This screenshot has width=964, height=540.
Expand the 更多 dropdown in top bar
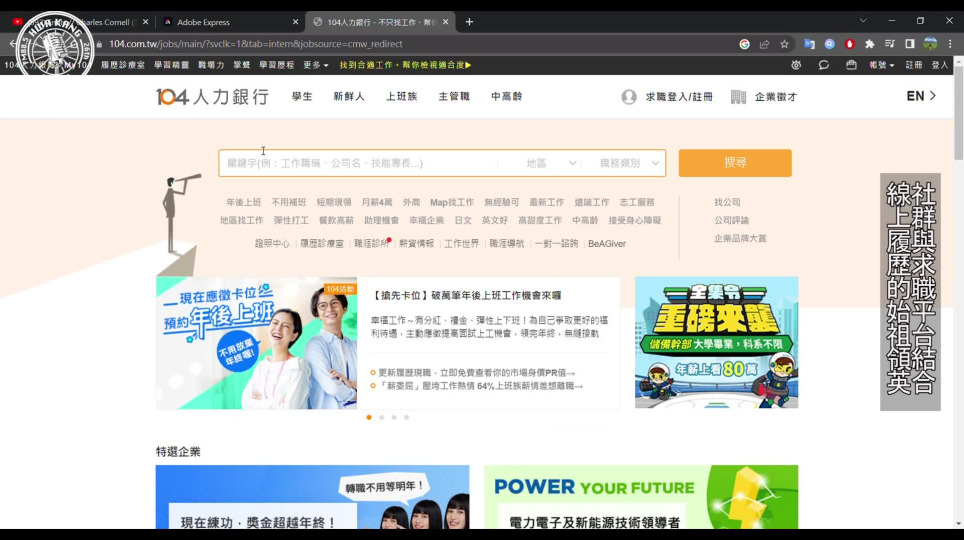pos(315,65)
